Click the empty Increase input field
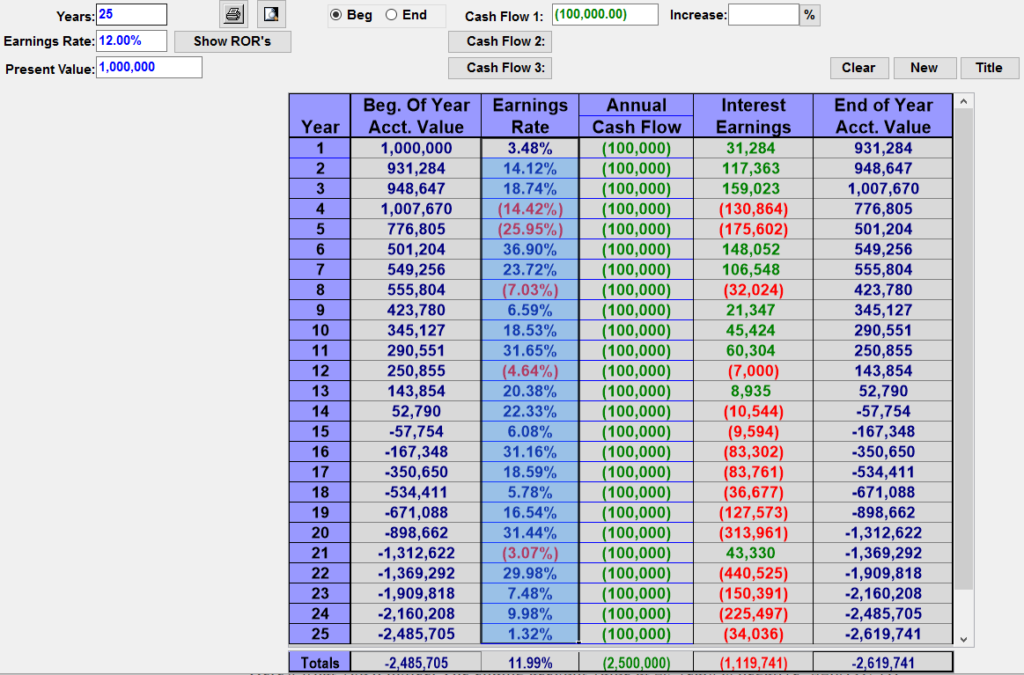This screenshot has width=1024, height=675. click(763, 15)
